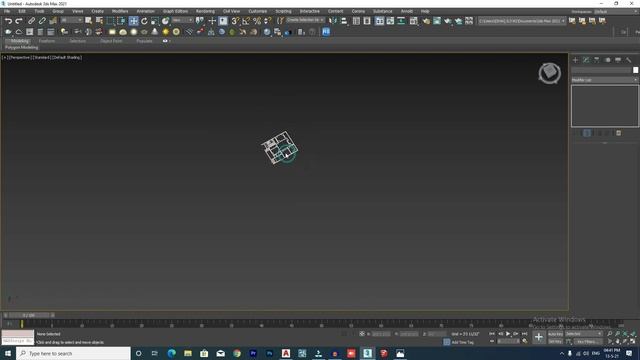Switch to the Object Paint ribbon tab
Image resolution: width=640 pixels, height=360 pixels.
(111, 41)
